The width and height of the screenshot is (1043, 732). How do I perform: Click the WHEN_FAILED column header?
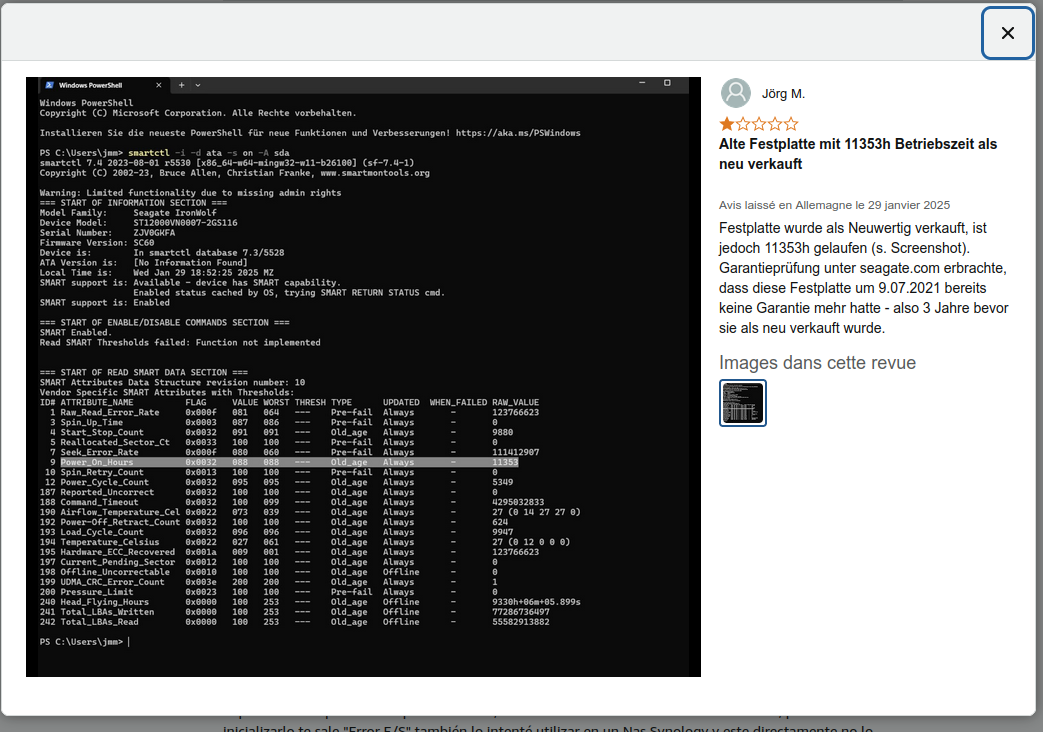[458, 403]
